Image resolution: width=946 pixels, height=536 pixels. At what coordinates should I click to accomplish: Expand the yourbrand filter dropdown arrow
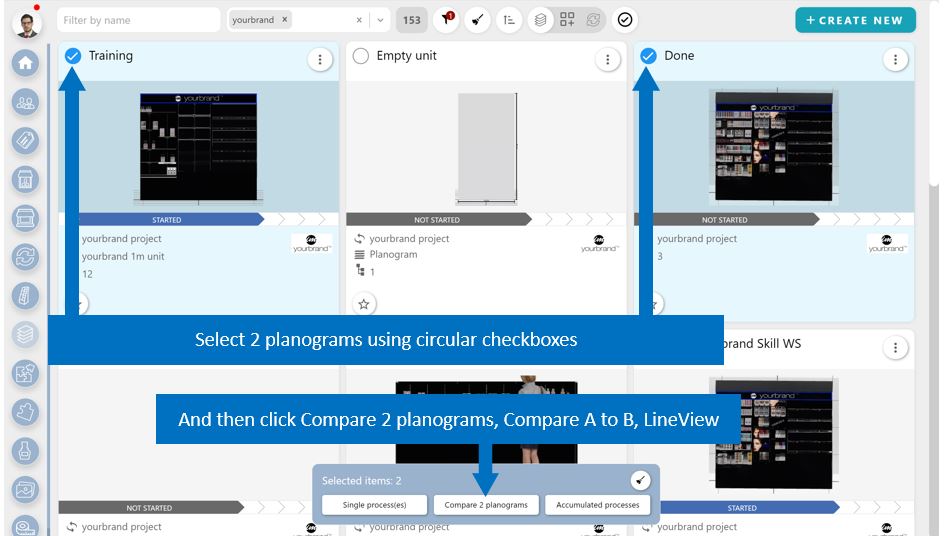tap(380, 20)
